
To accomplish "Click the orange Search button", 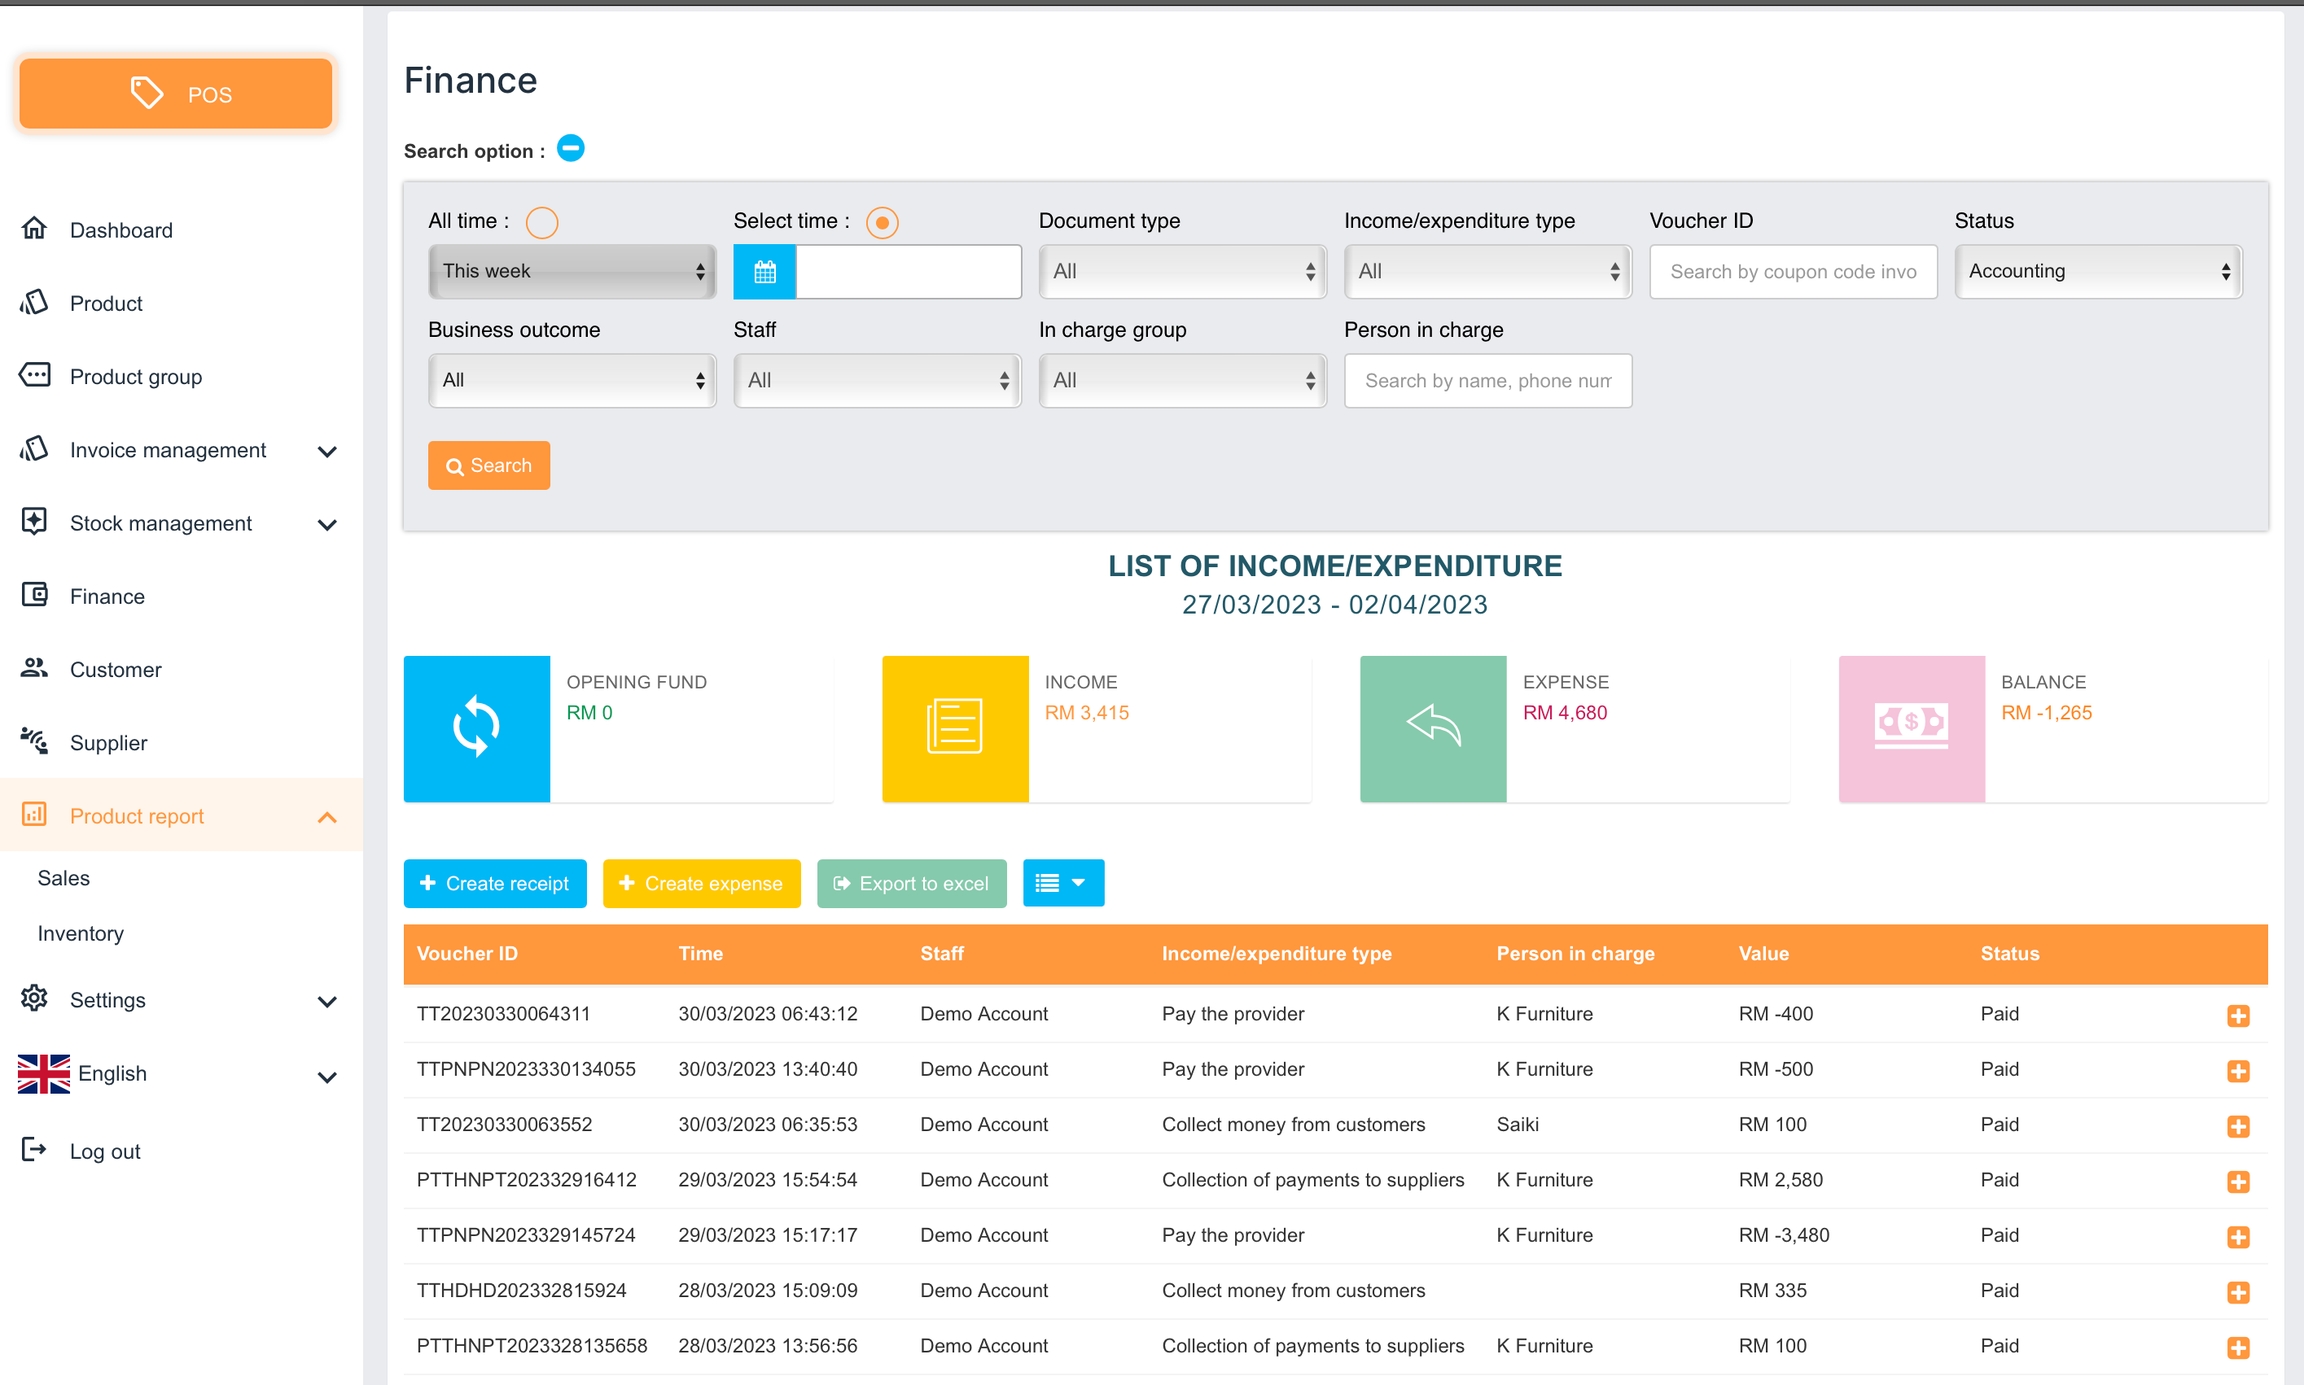I will 489,465.
